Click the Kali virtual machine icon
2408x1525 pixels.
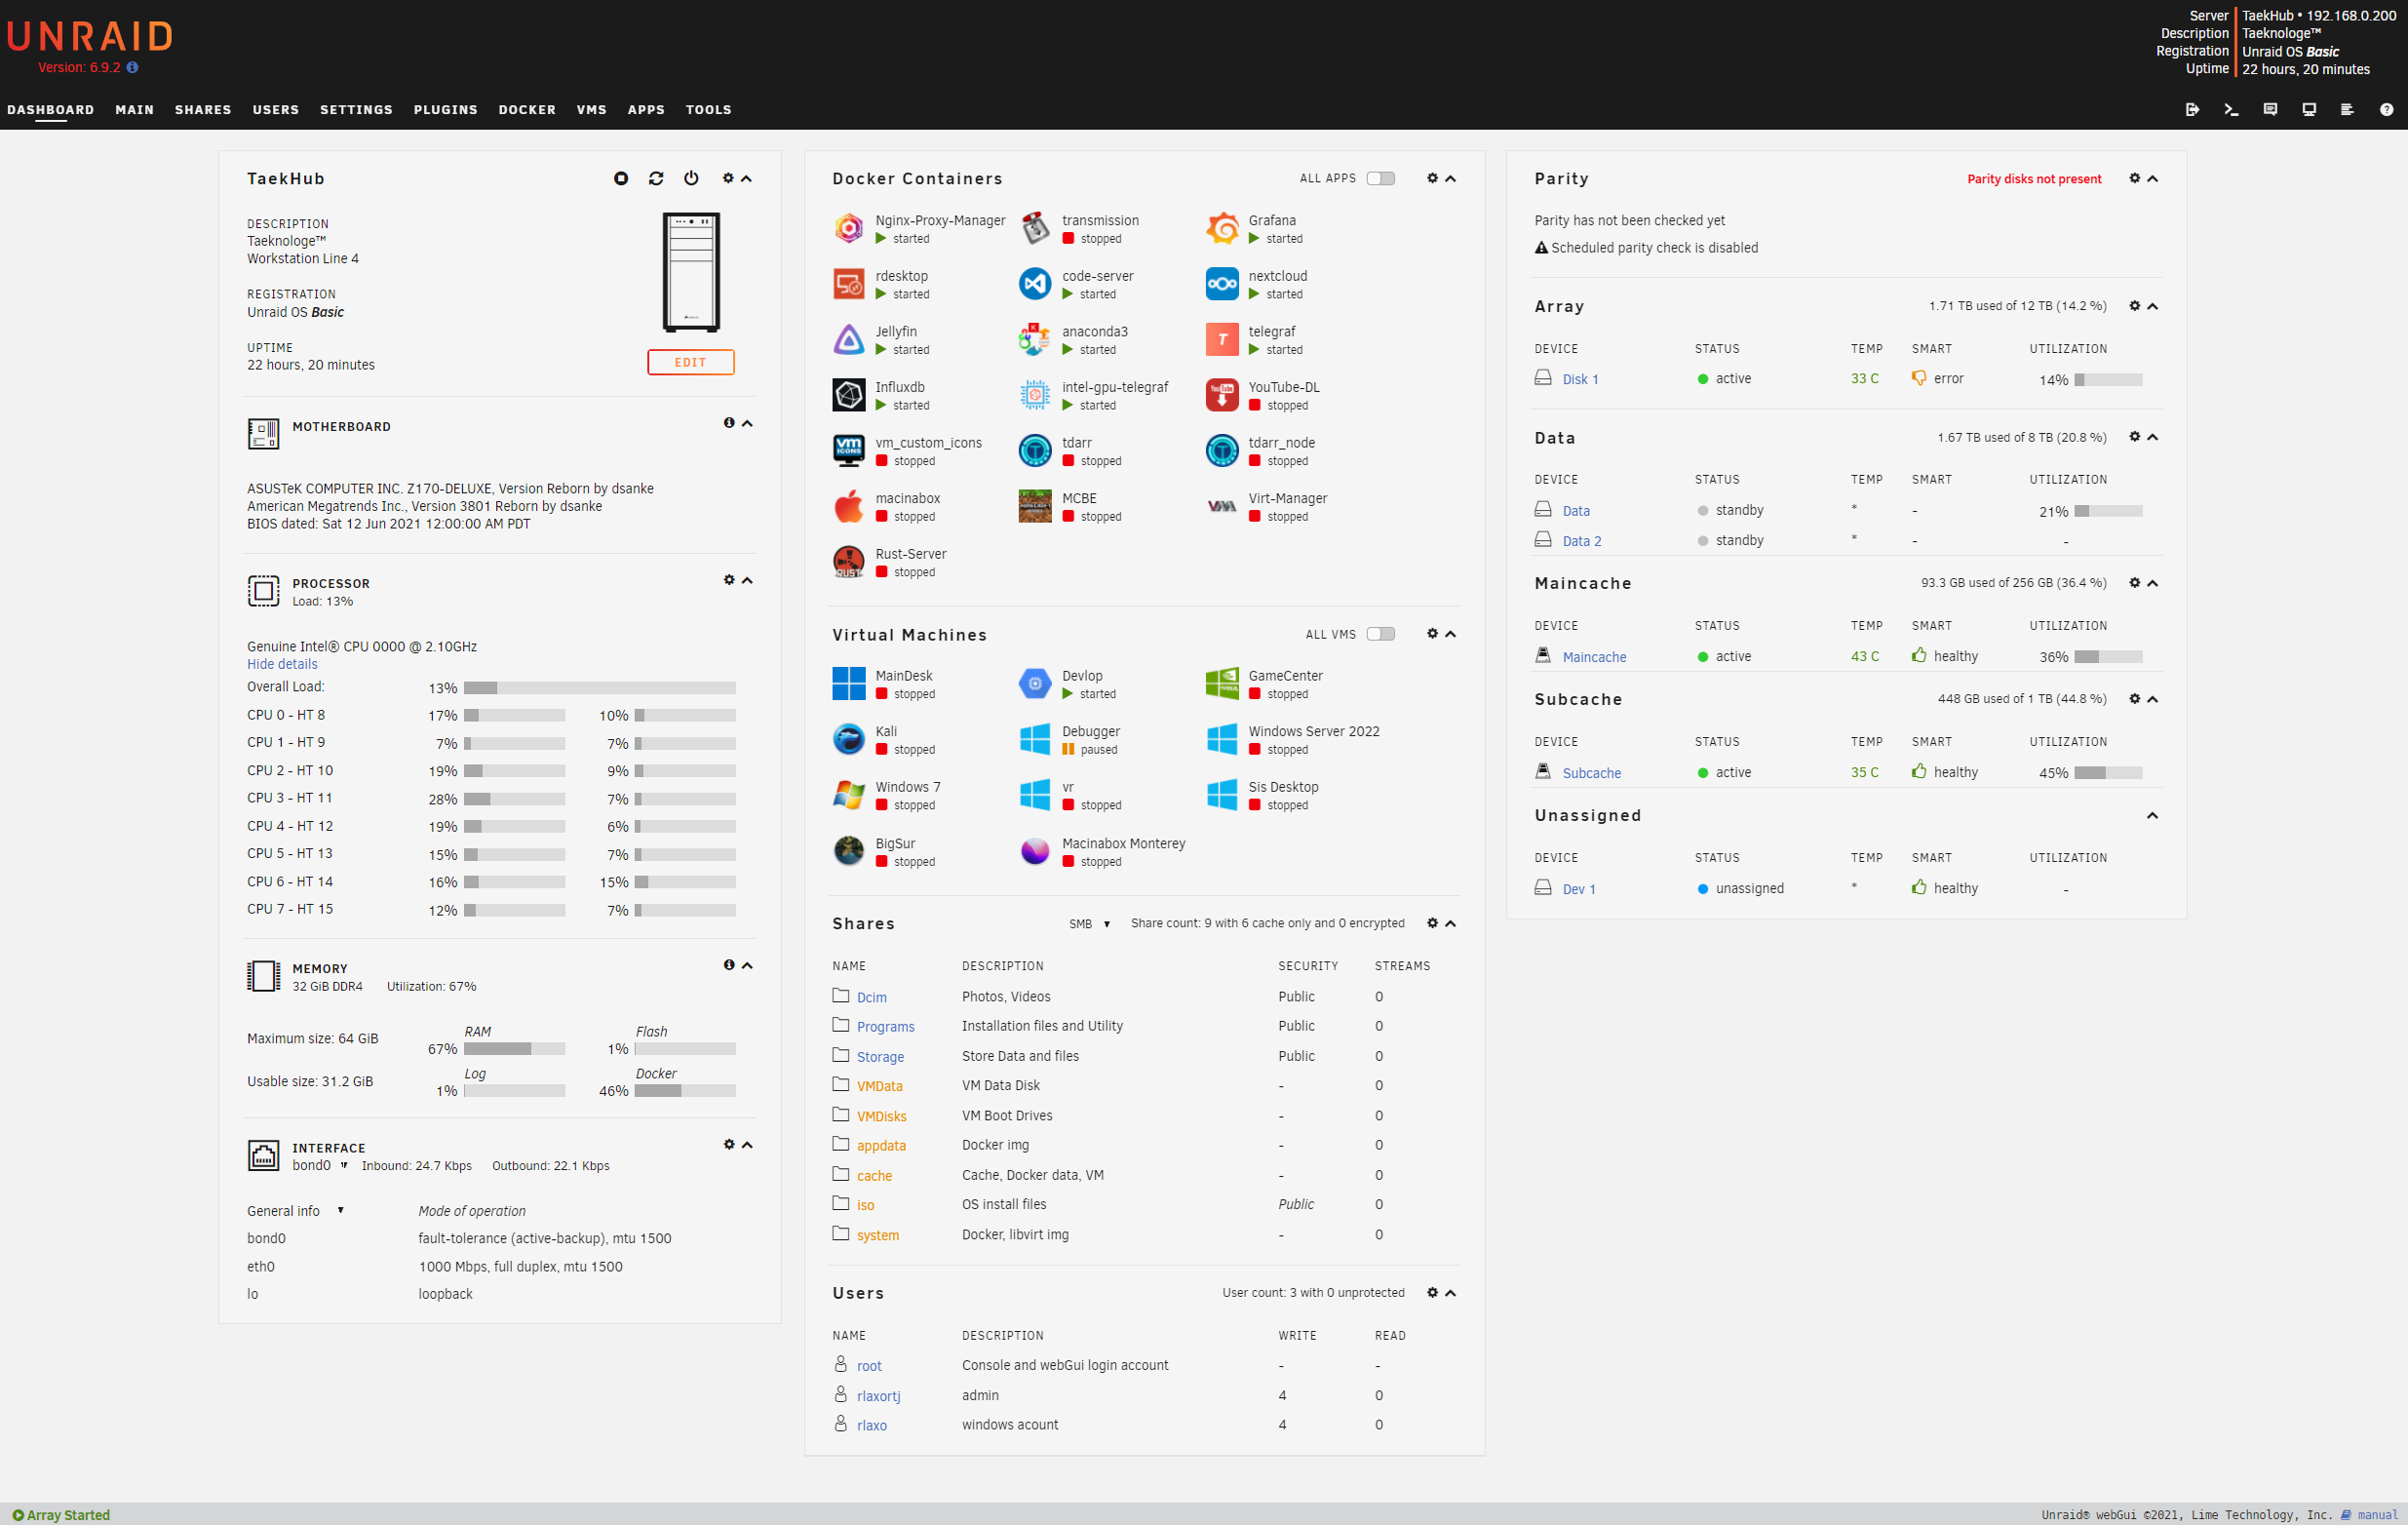click(x=848, y=740)
